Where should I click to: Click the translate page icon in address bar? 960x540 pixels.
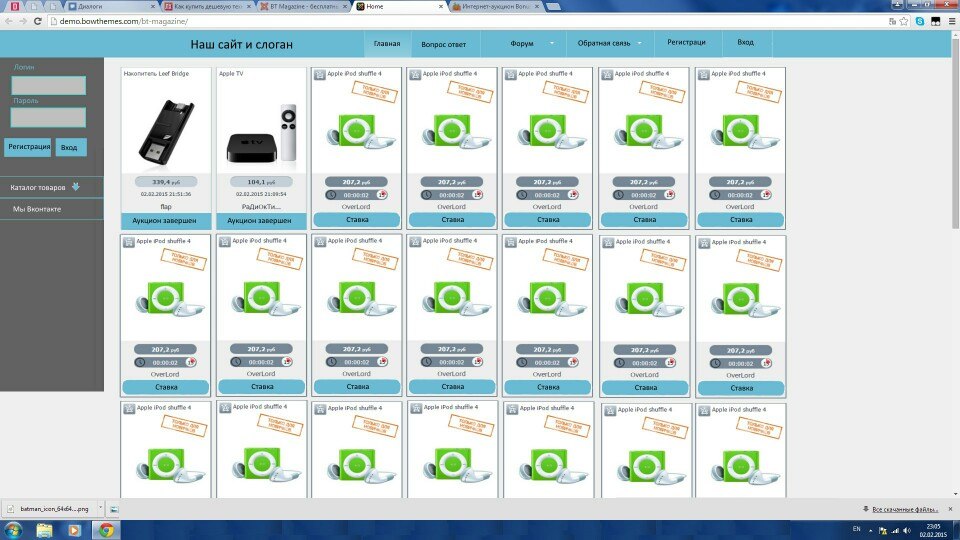[892, 21]
